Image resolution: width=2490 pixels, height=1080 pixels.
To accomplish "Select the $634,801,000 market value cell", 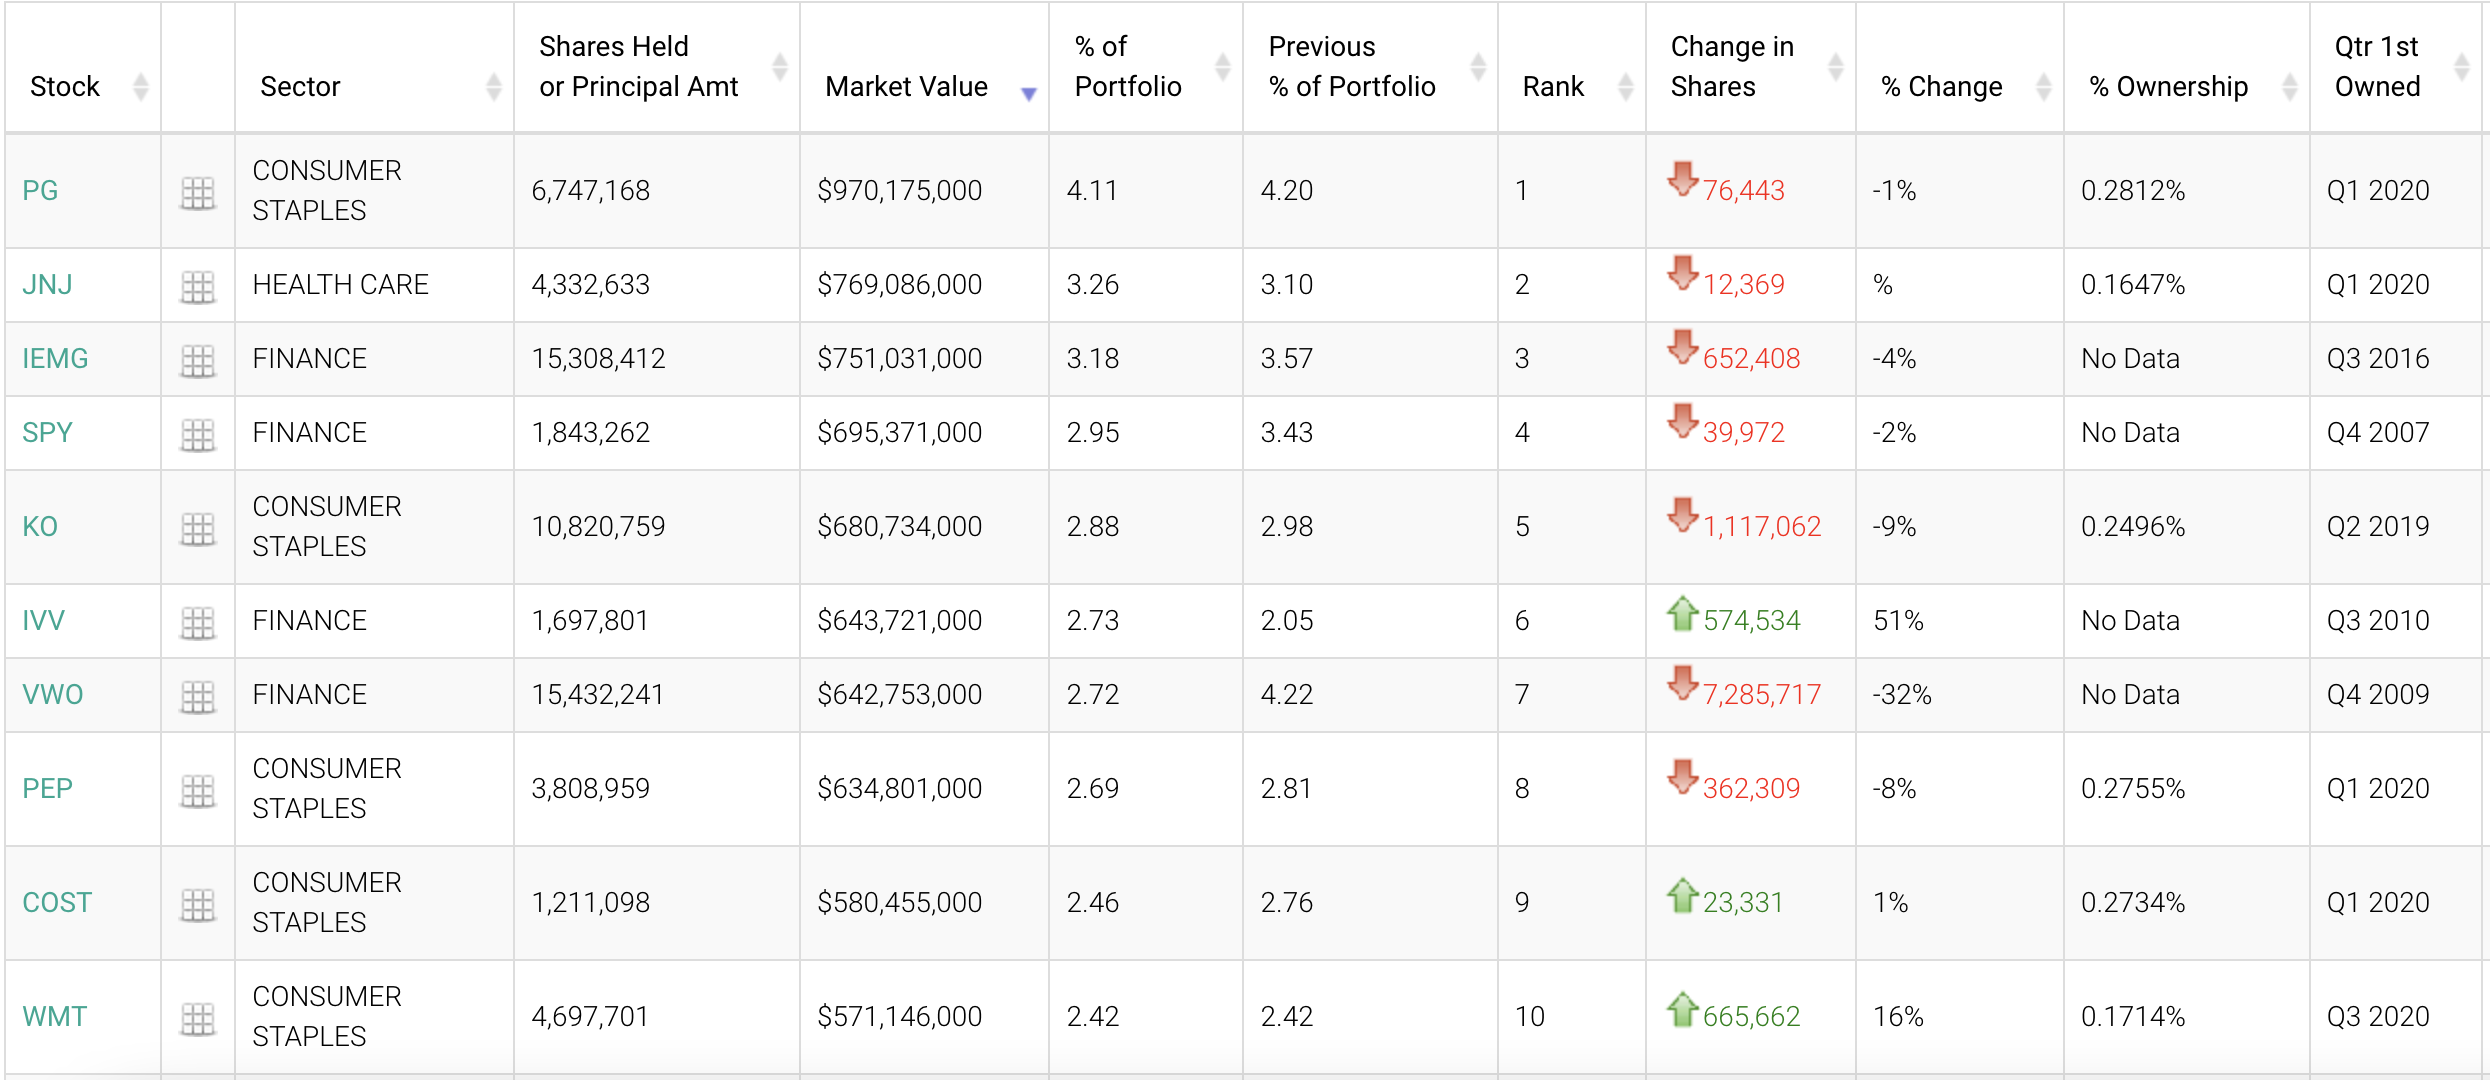I will click(x=924, y=788).
